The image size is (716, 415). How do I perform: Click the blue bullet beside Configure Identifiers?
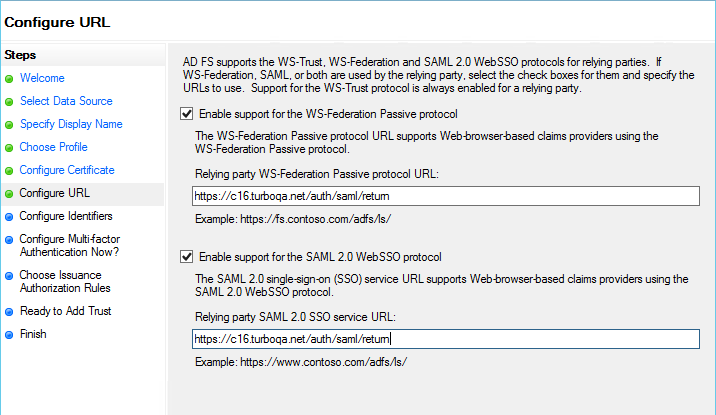click(9, 217)
